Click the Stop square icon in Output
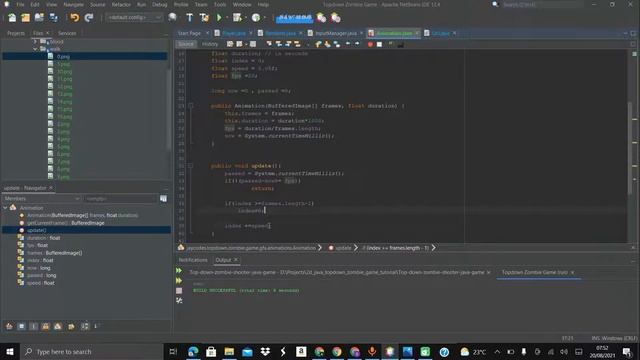 point(179,291)
